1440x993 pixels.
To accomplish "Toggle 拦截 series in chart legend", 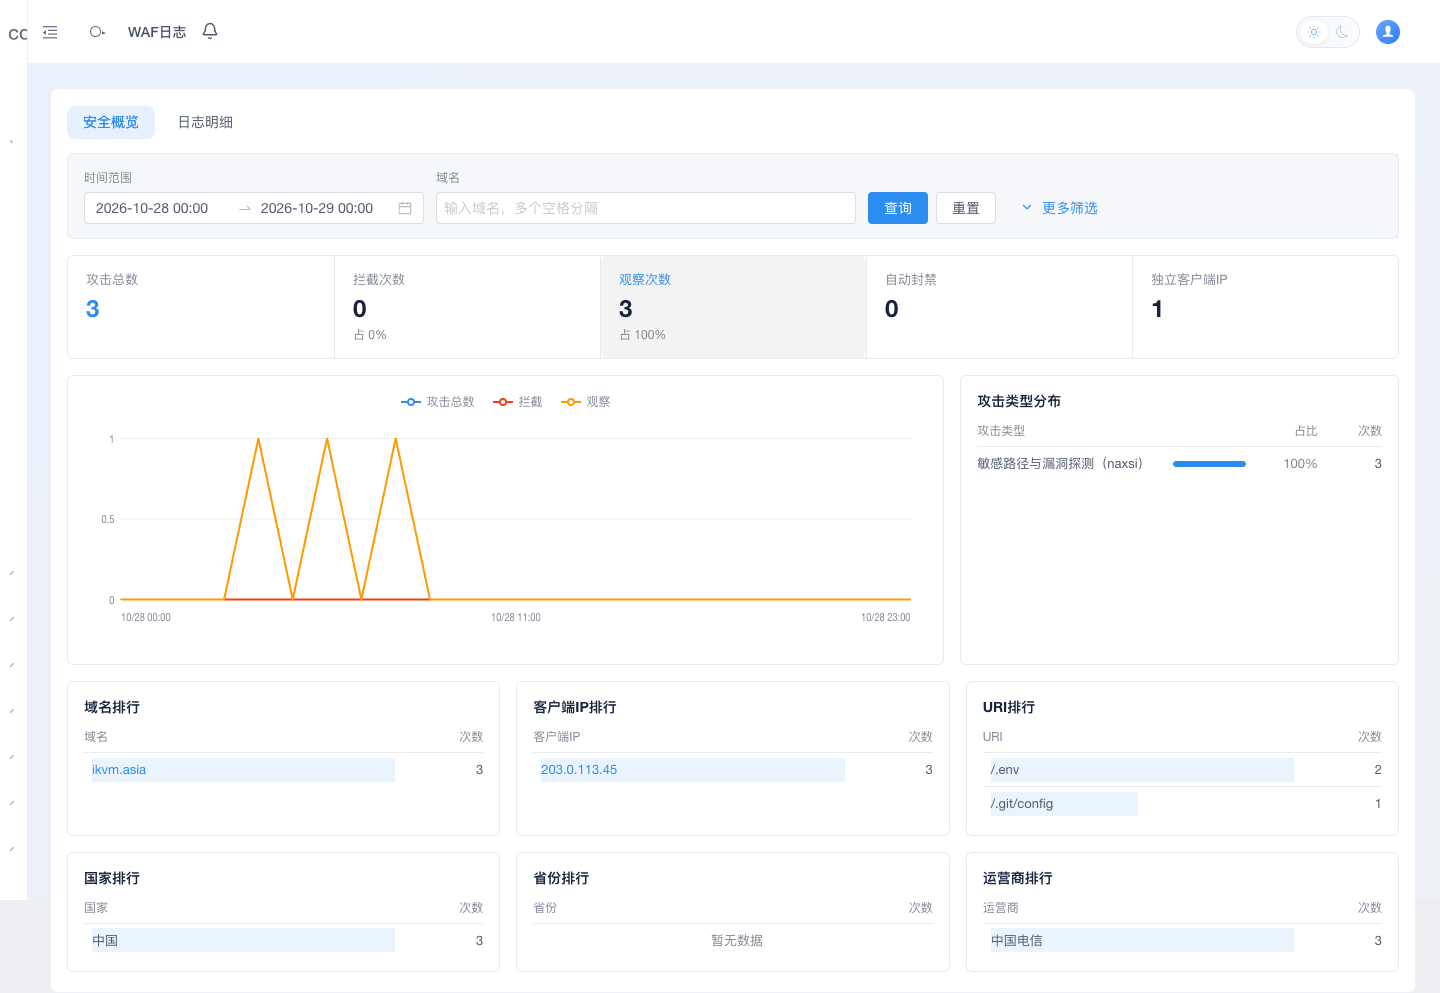I will (x=518, y=402).
